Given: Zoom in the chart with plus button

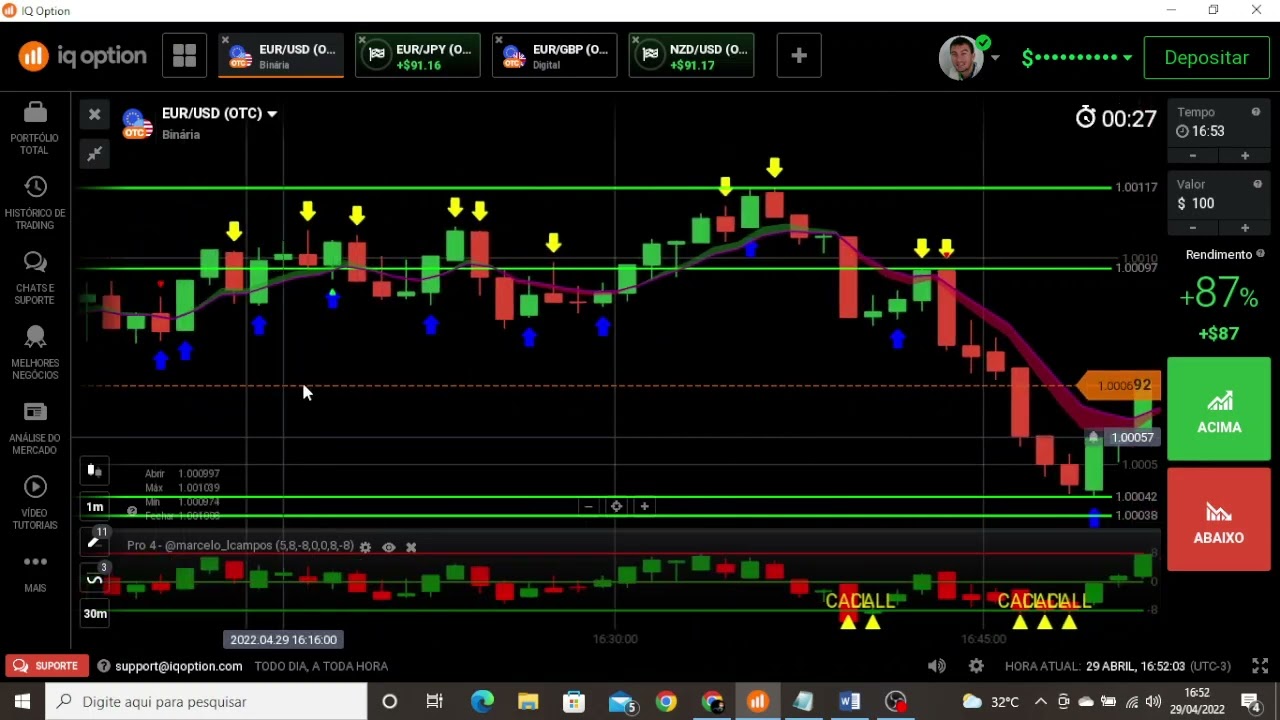Looking at the screenshot, I should tap(645, 507).
